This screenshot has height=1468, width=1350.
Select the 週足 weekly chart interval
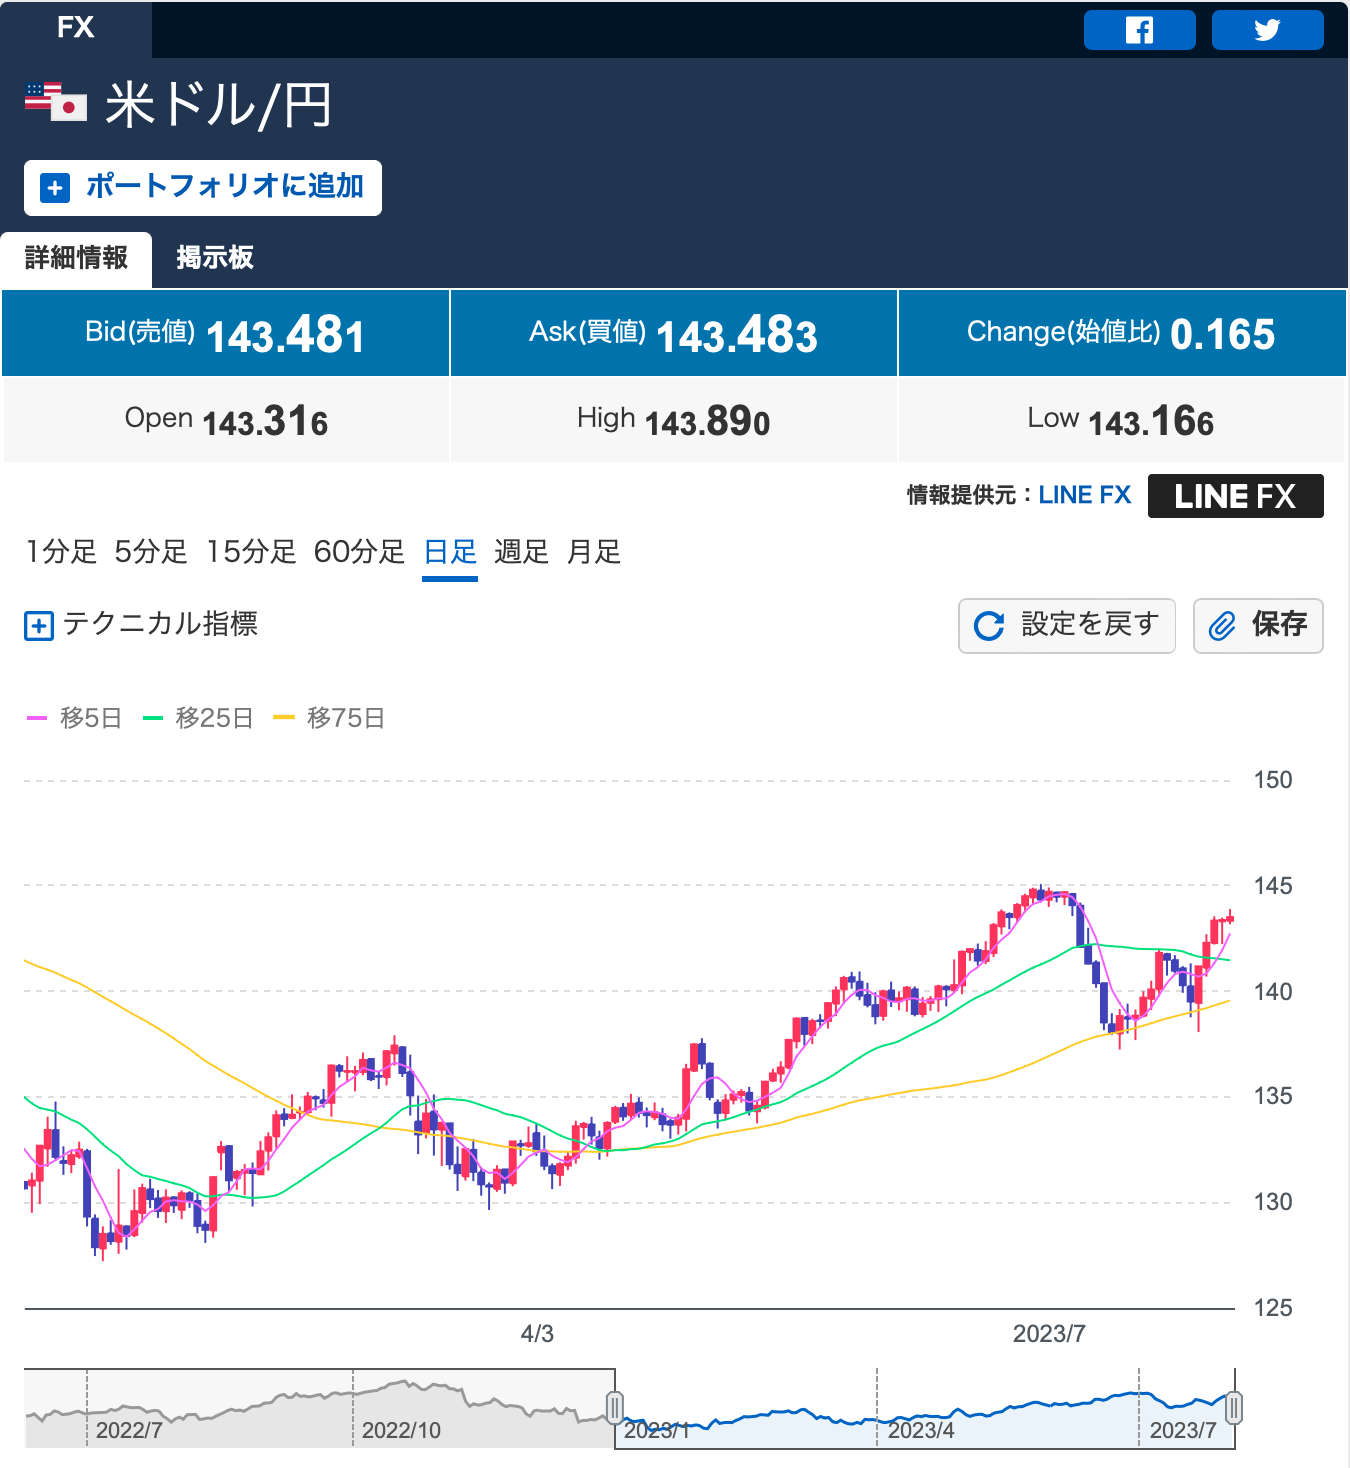tap(521, 552)
